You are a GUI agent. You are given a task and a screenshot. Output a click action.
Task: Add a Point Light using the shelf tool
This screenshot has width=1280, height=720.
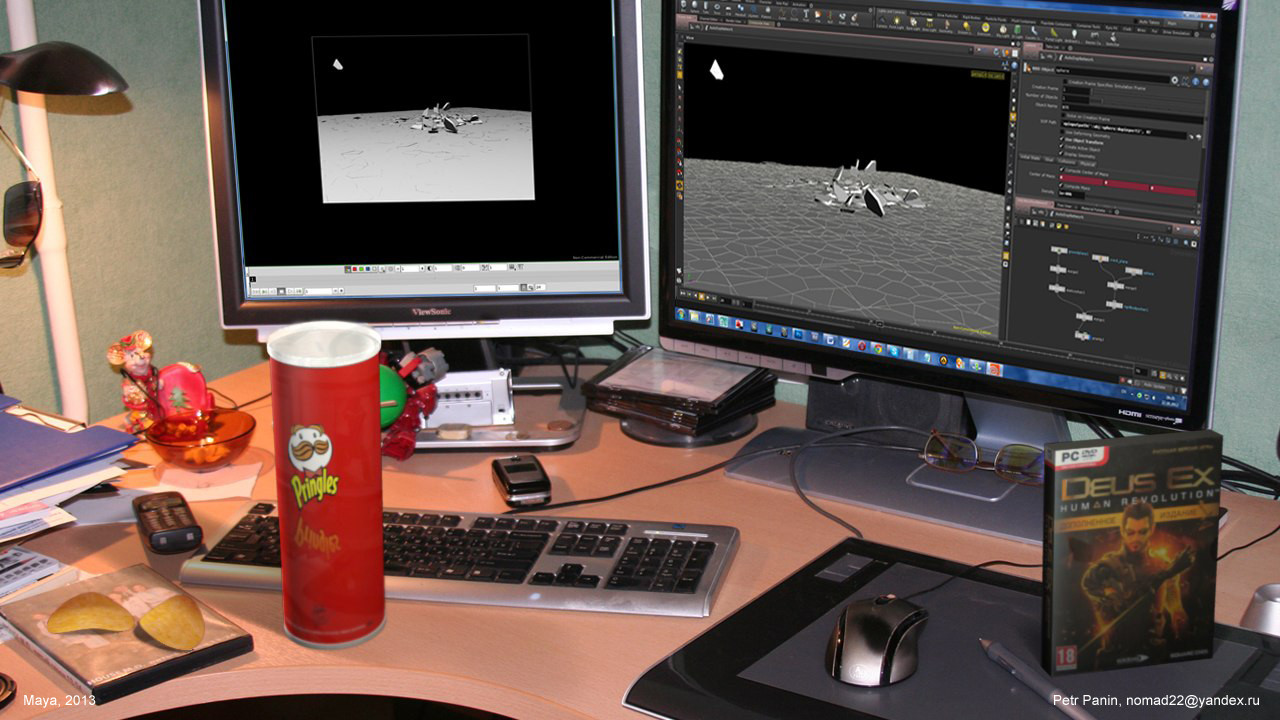(x=898, y=24)
